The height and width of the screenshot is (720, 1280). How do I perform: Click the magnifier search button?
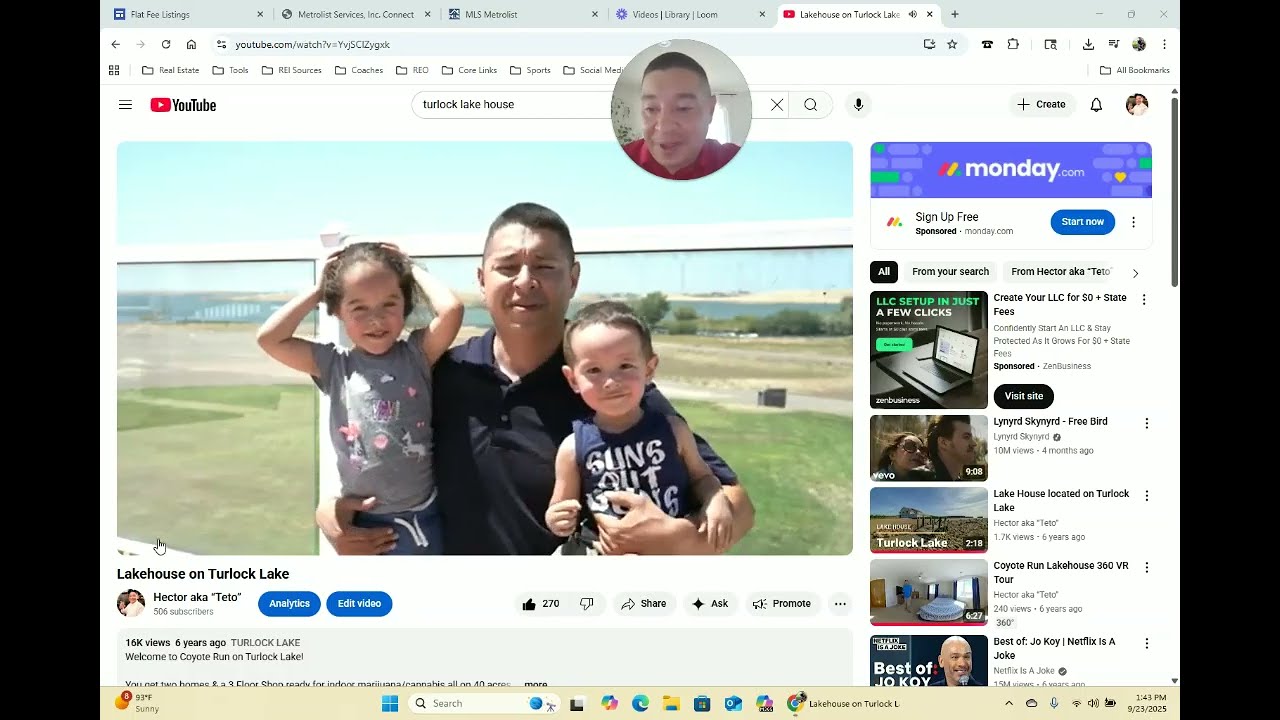point(811,104)
